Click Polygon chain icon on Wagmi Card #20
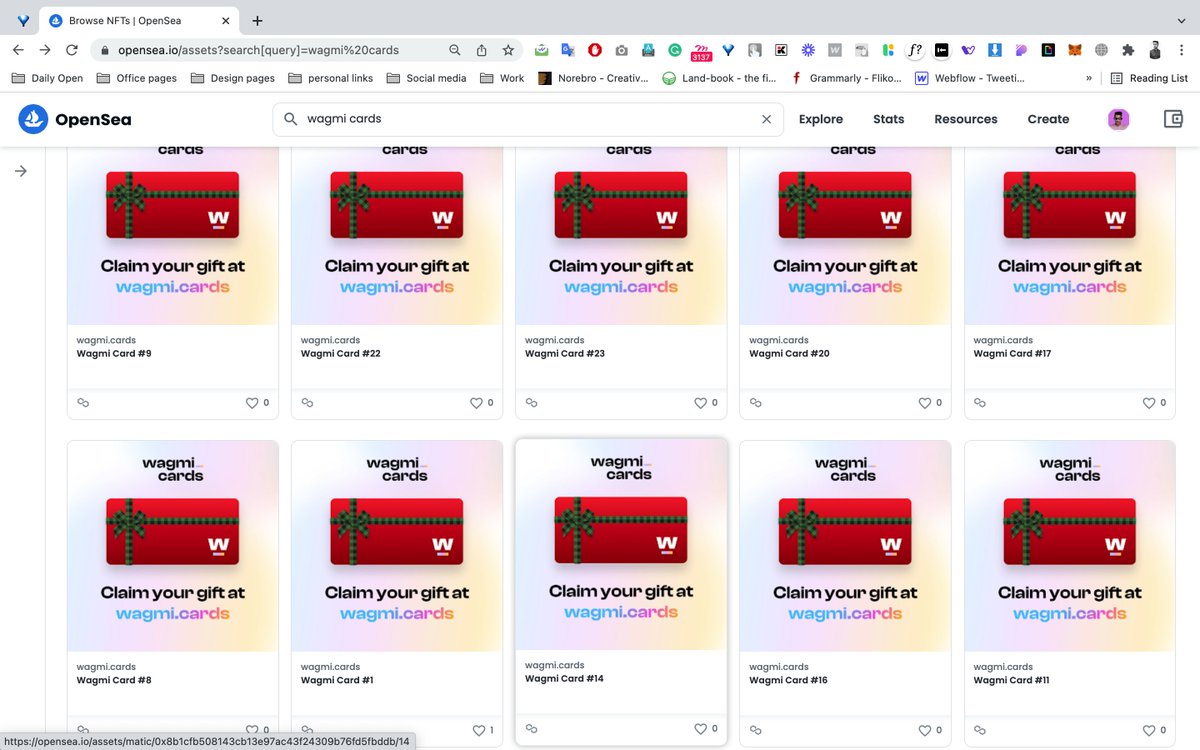This screenshot has width=1200, height=750. pos(755,403)
